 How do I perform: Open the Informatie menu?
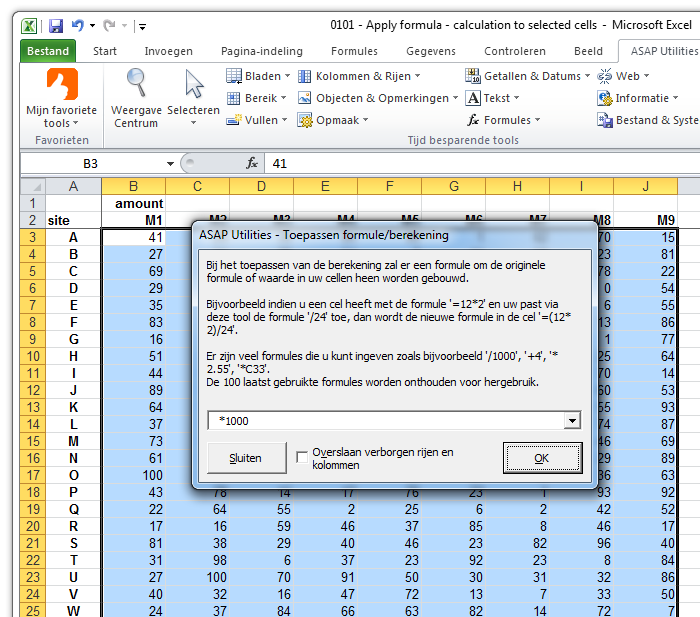click(638, 98)
